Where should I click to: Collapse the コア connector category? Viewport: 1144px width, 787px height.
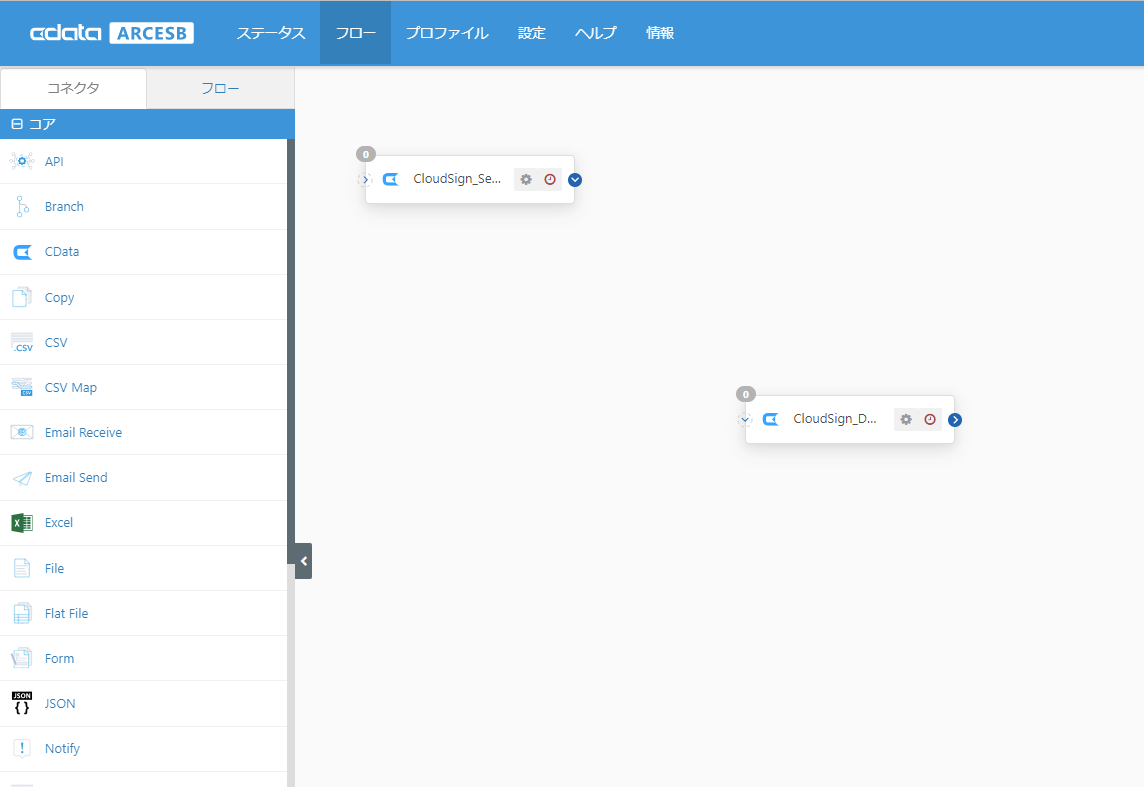click(18, 124)
